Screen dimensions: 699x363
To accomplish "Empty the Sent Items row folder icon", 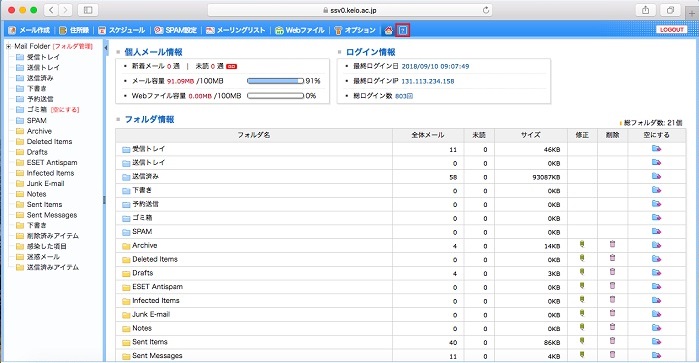I will point(656,342).
